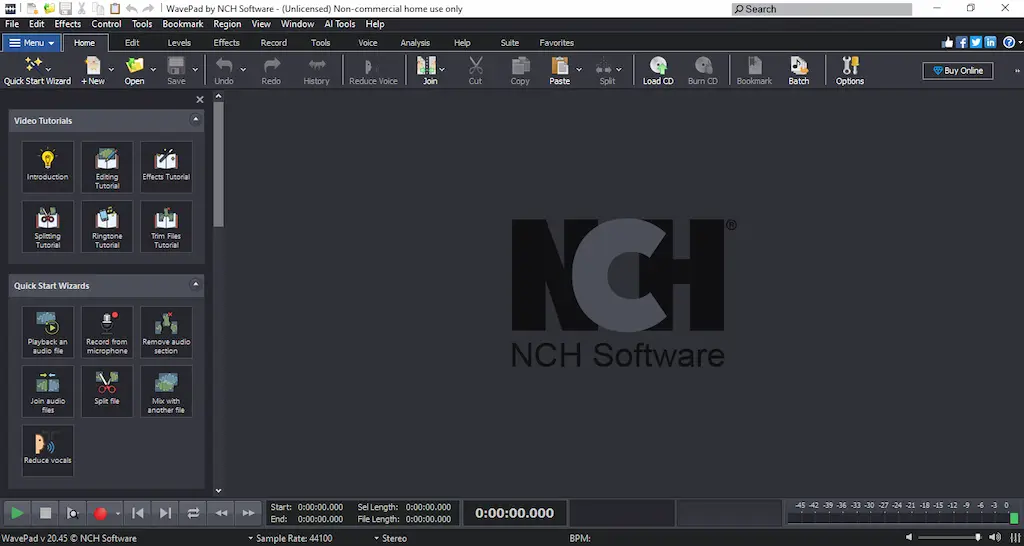
Task: Open the AI Tools menu
Action: 340,24
